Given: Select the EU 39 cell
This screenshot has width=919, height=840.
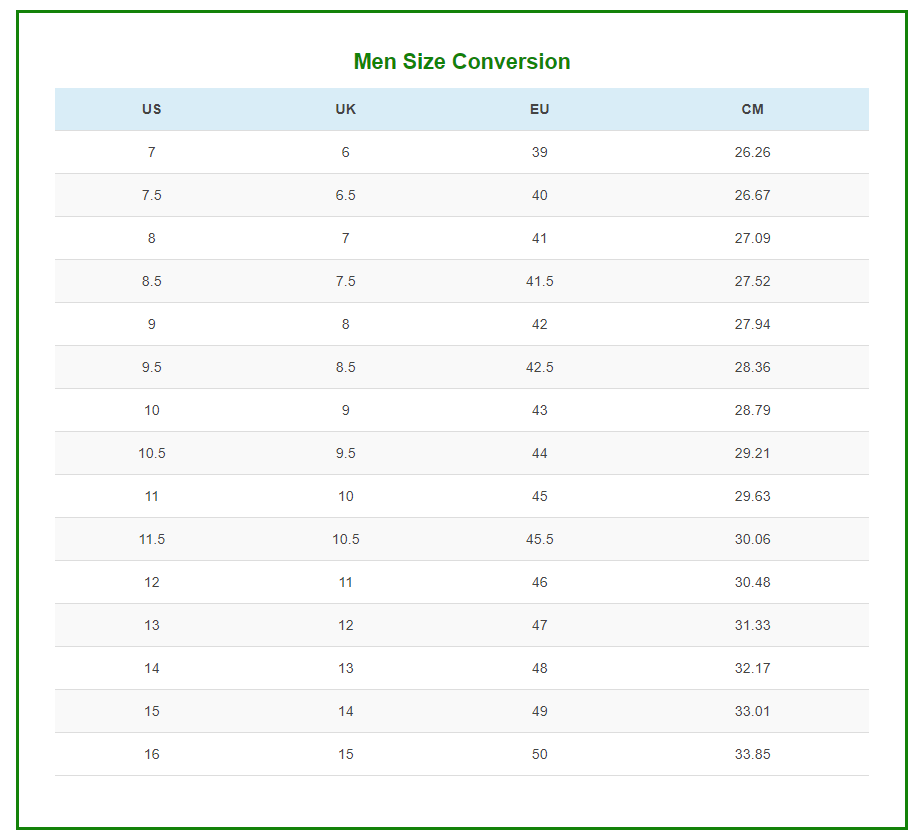Looking at the screenshot, I should click(540, 152).
